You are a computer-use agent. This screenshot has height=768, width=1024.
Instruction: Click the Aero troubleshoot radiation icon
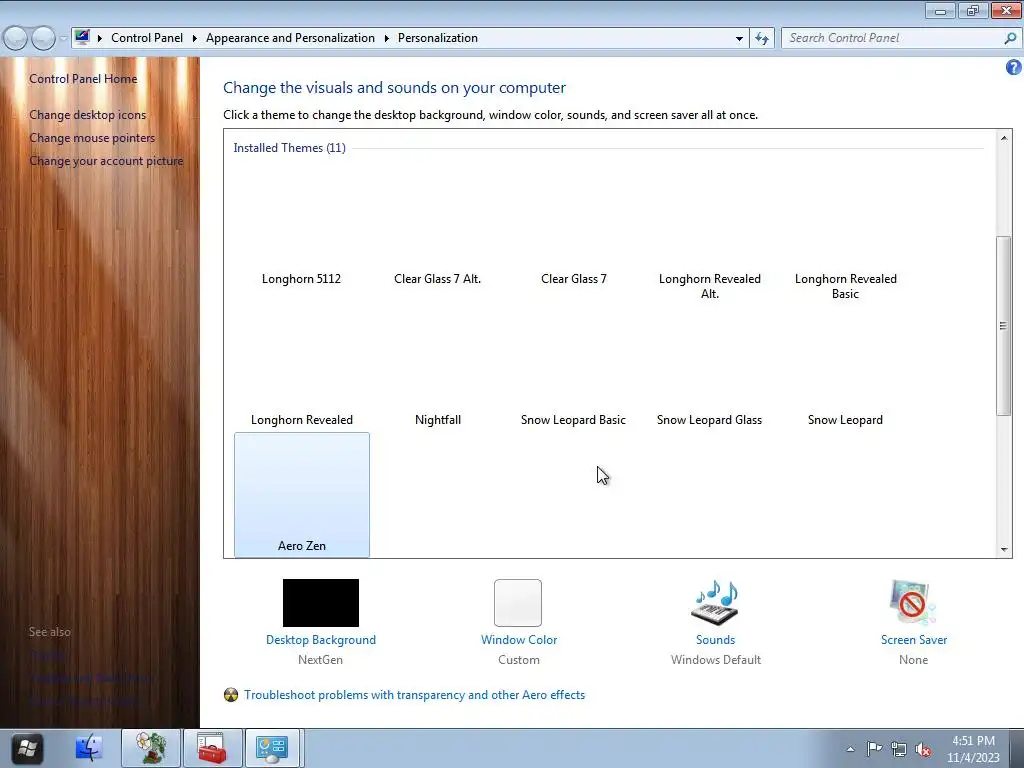[x=231, y=695]
